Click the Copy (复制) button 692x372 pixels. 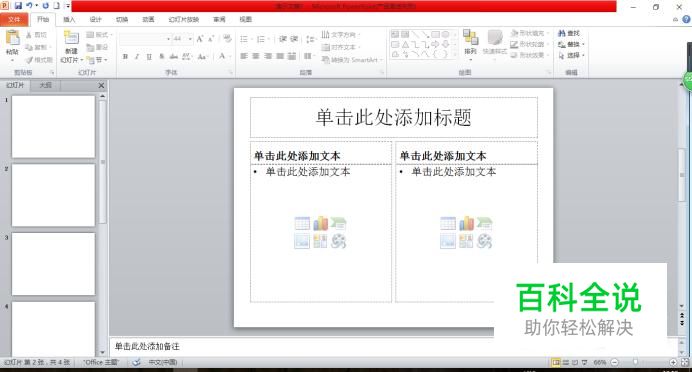pyautogui.click(x=38, y=47)
